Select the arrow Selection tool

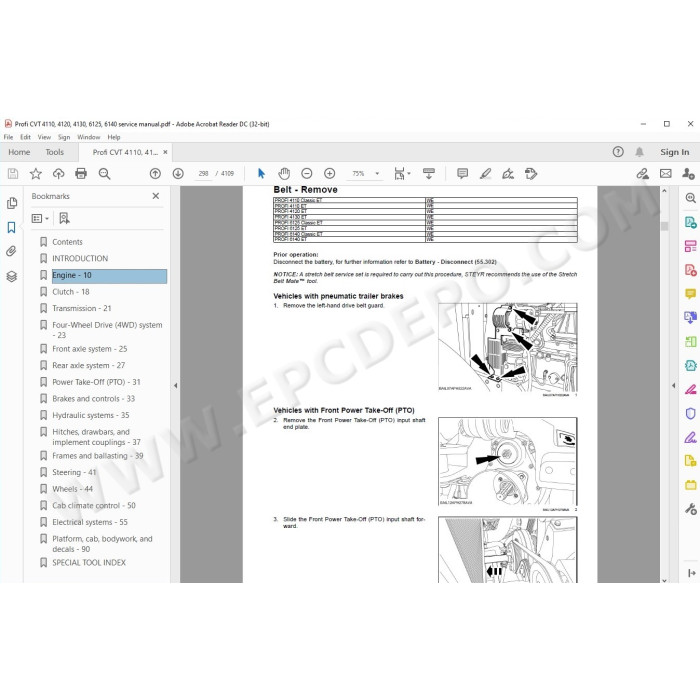point(261,174)
